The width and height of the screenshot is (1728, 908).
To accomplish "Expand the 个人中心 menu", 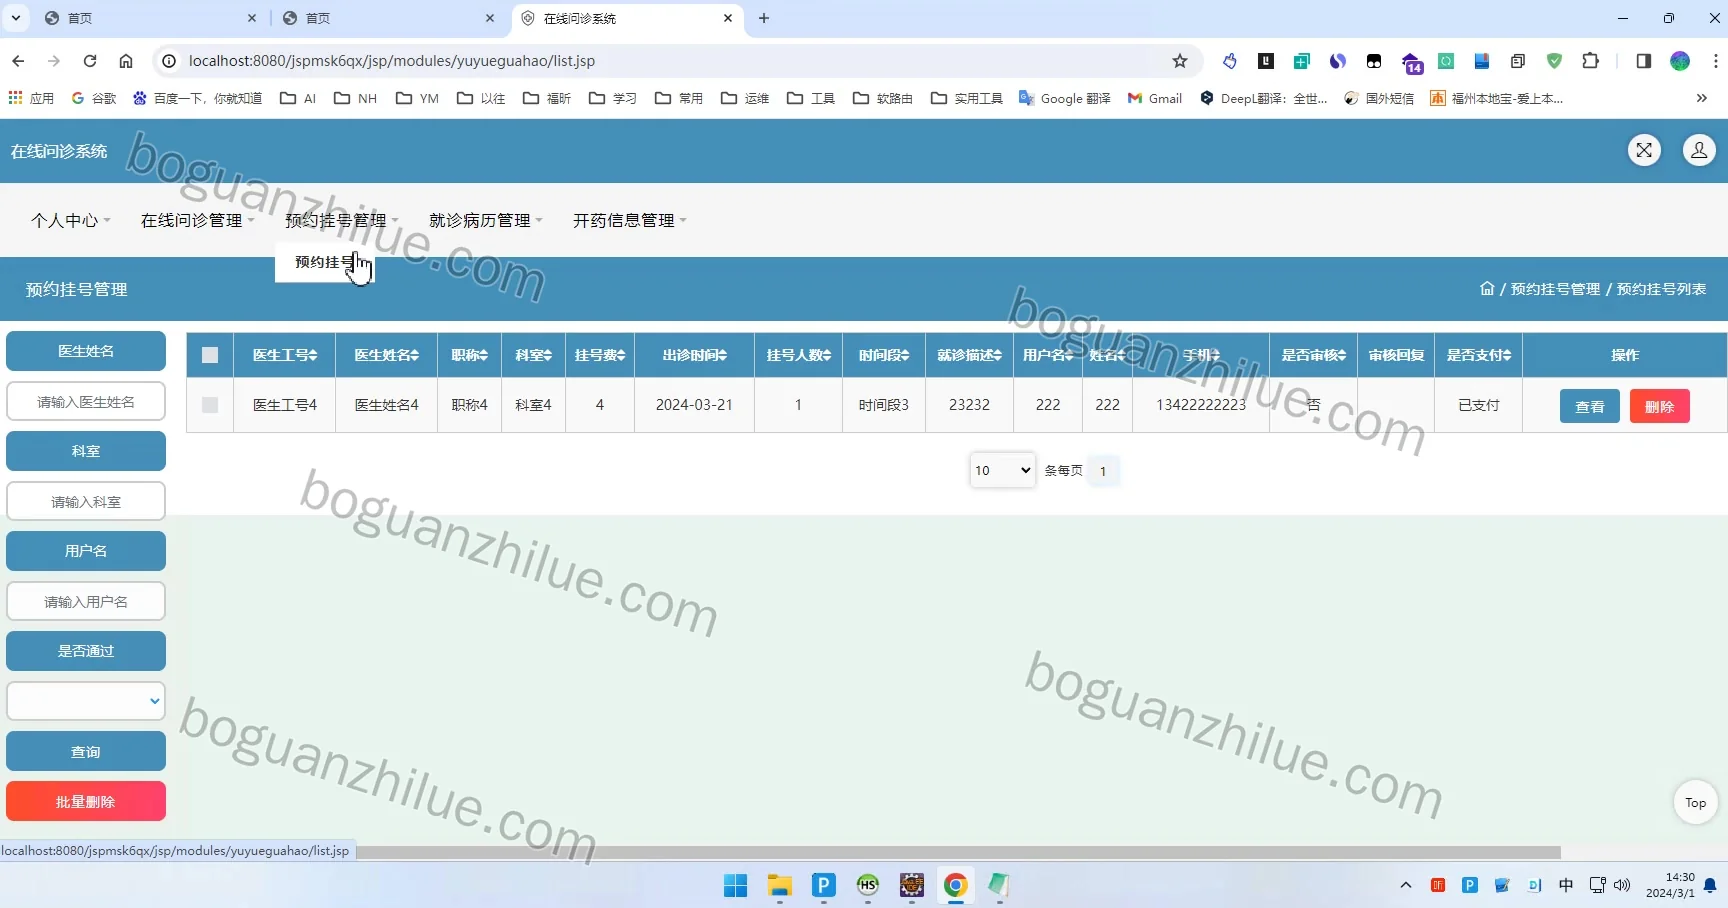I will pos(70,220).
